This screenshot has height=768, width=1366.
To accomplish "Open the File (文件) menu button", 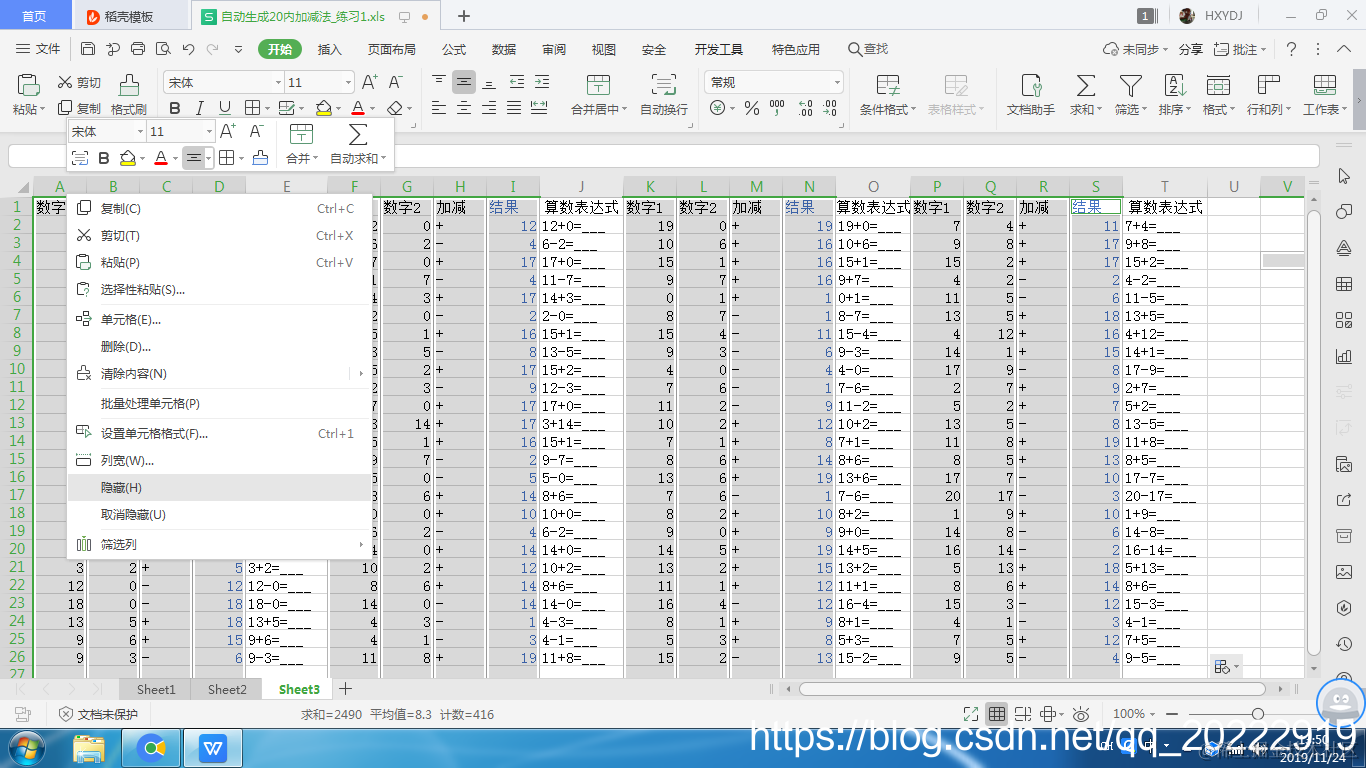I will 39,49.
